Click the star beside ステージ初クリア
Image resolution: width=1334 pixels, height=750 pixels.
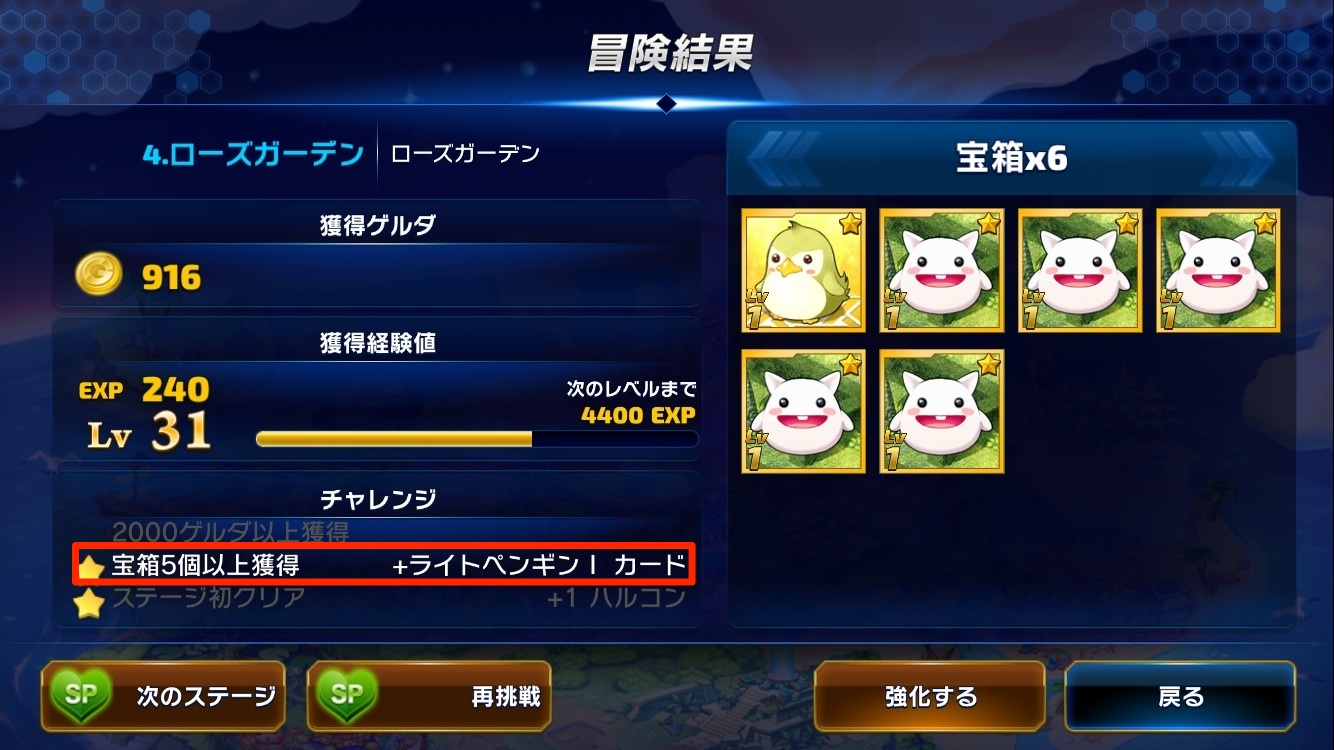[x=91, y=603]
